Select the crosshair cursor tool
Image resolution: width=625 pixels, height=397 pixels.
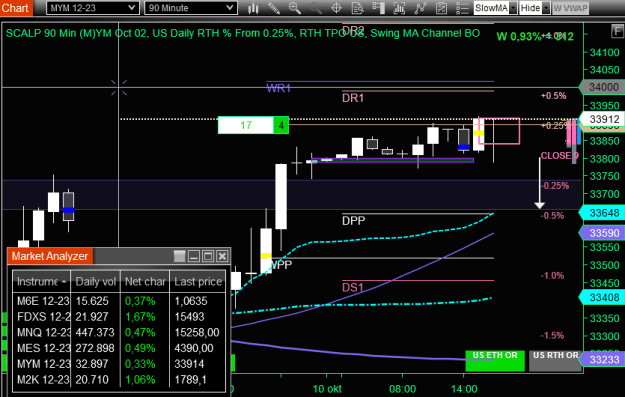(x=336, y=8)
